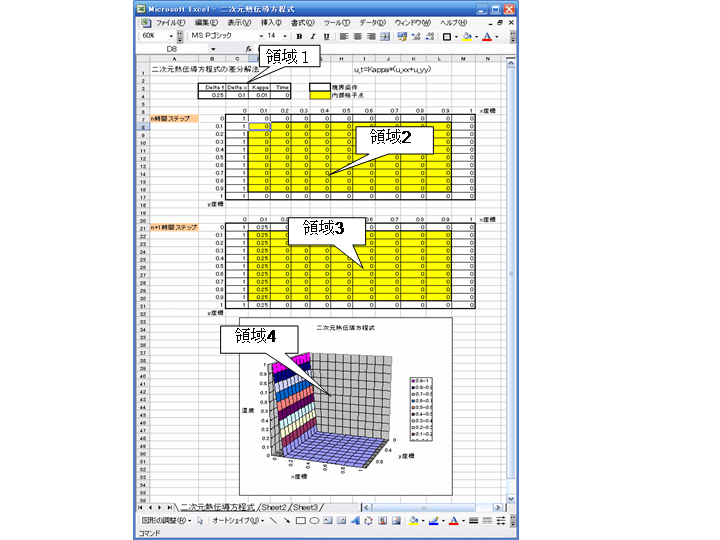Open the File menu (ファイル)
This screenshot has width=720, height=540.
(170, 22)
